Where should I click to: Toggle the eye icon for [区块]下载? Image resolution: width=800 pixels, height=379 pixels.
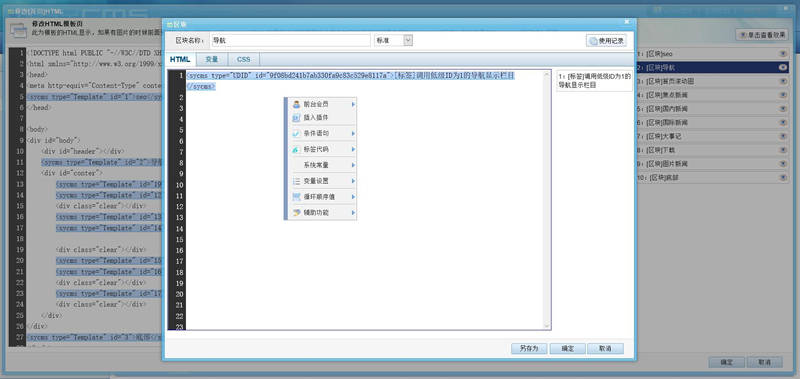[783, 150]
